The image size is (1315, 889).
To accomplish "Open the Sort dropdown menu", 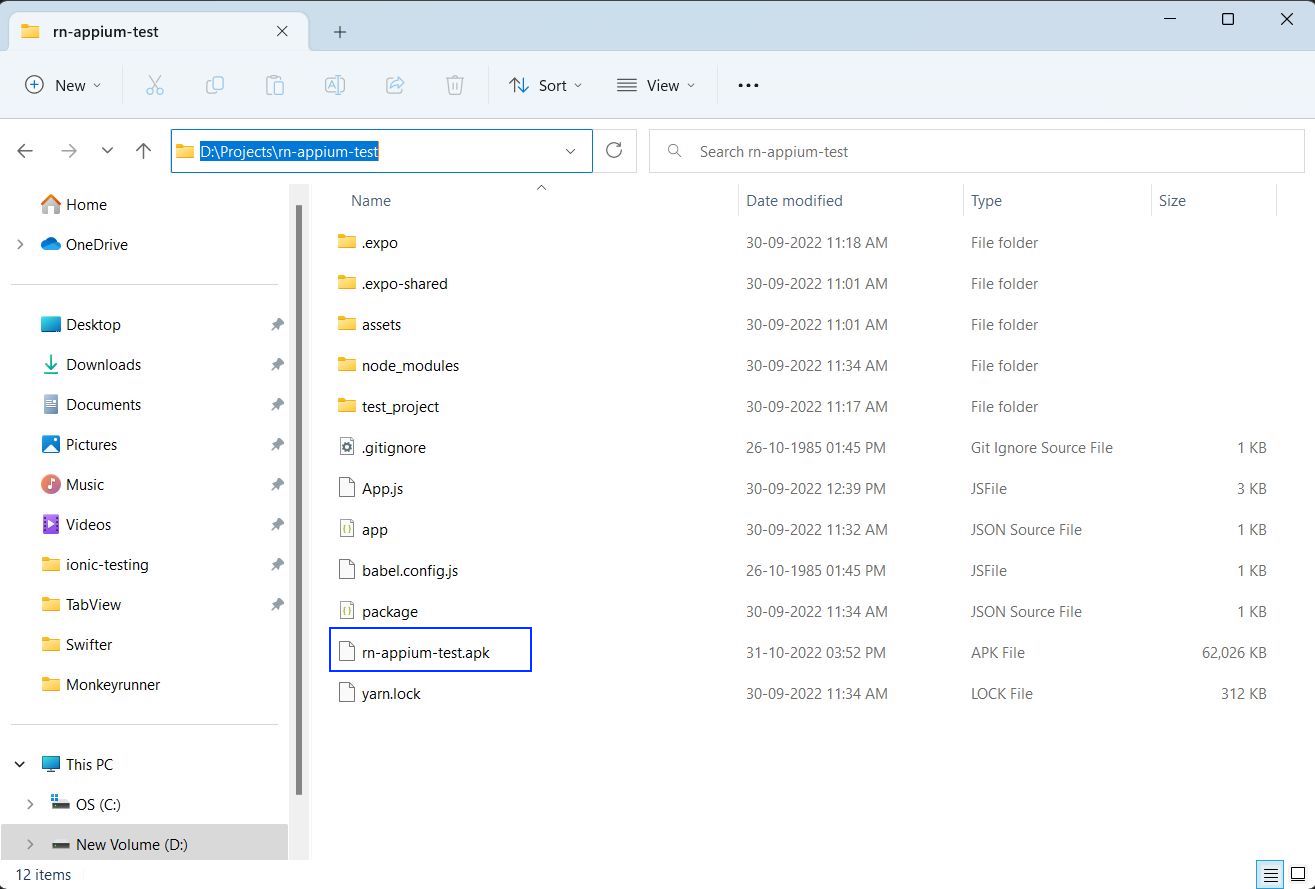I will tap(545, 86).
